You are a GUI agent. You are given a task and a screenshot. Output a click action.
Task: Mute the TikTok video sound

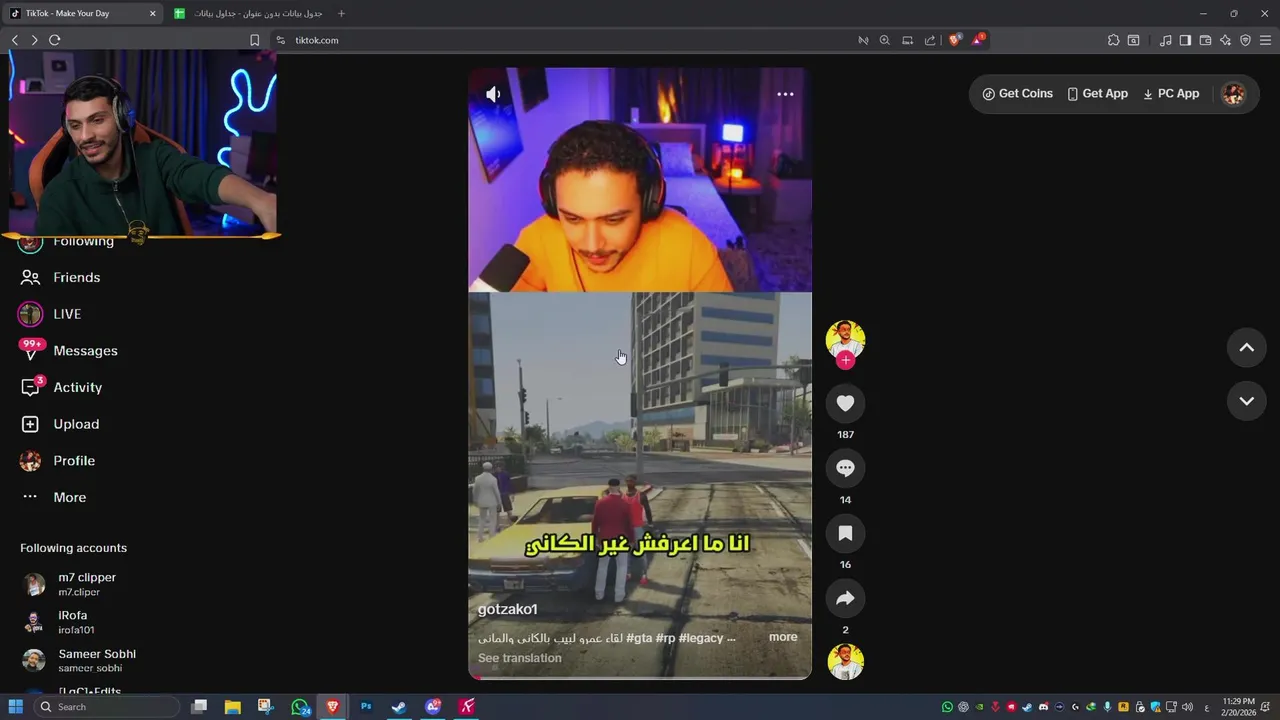point(493,94)
